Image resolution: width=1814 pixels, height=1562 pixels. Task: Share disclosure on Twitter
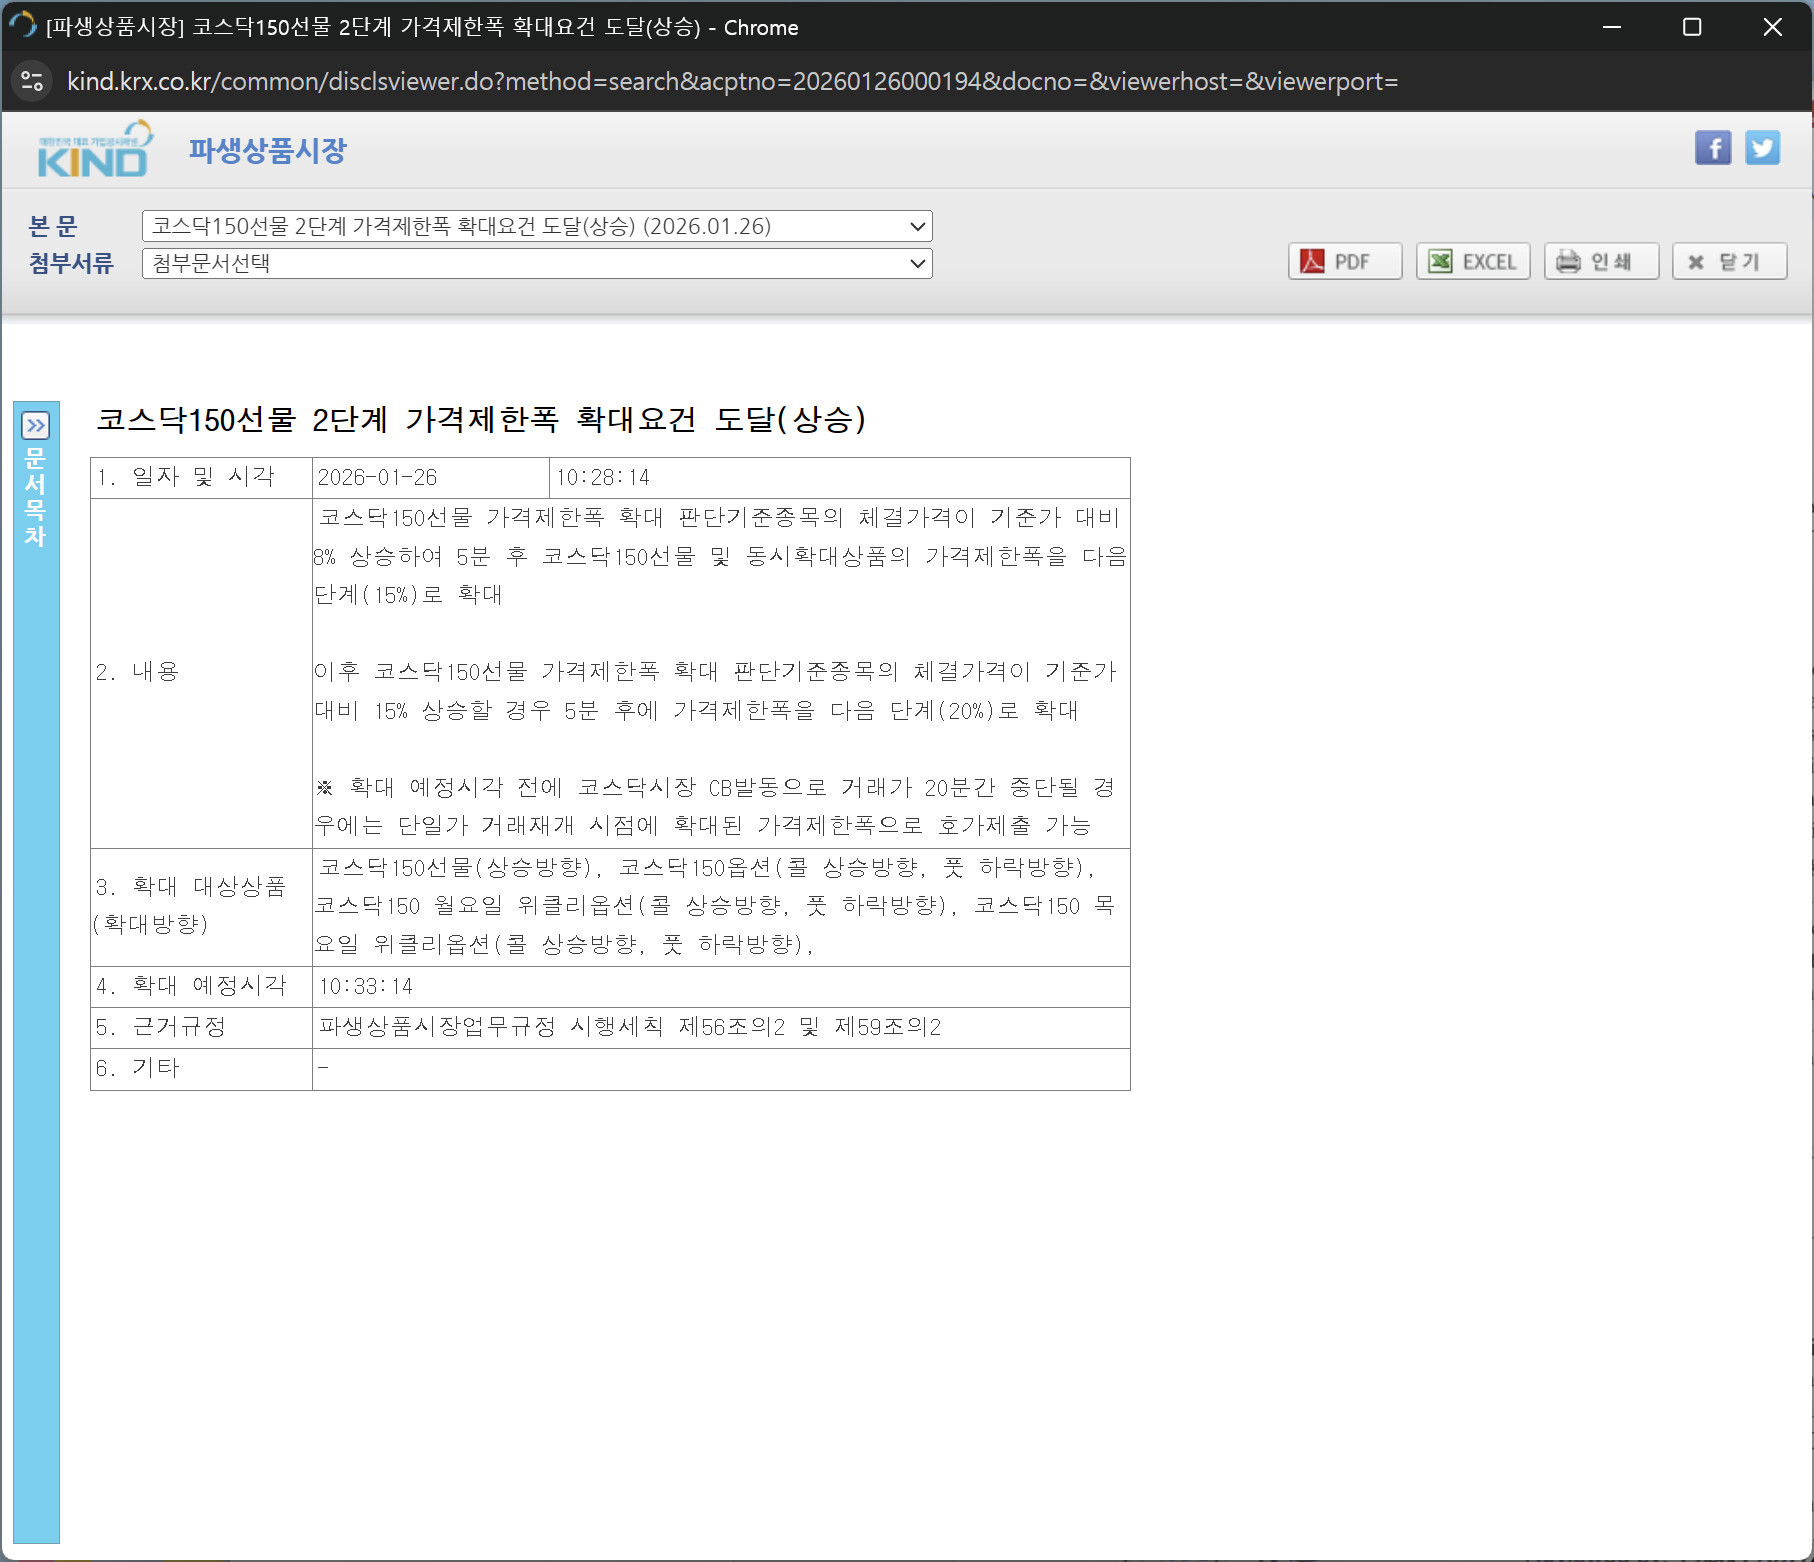(1762, 148)
